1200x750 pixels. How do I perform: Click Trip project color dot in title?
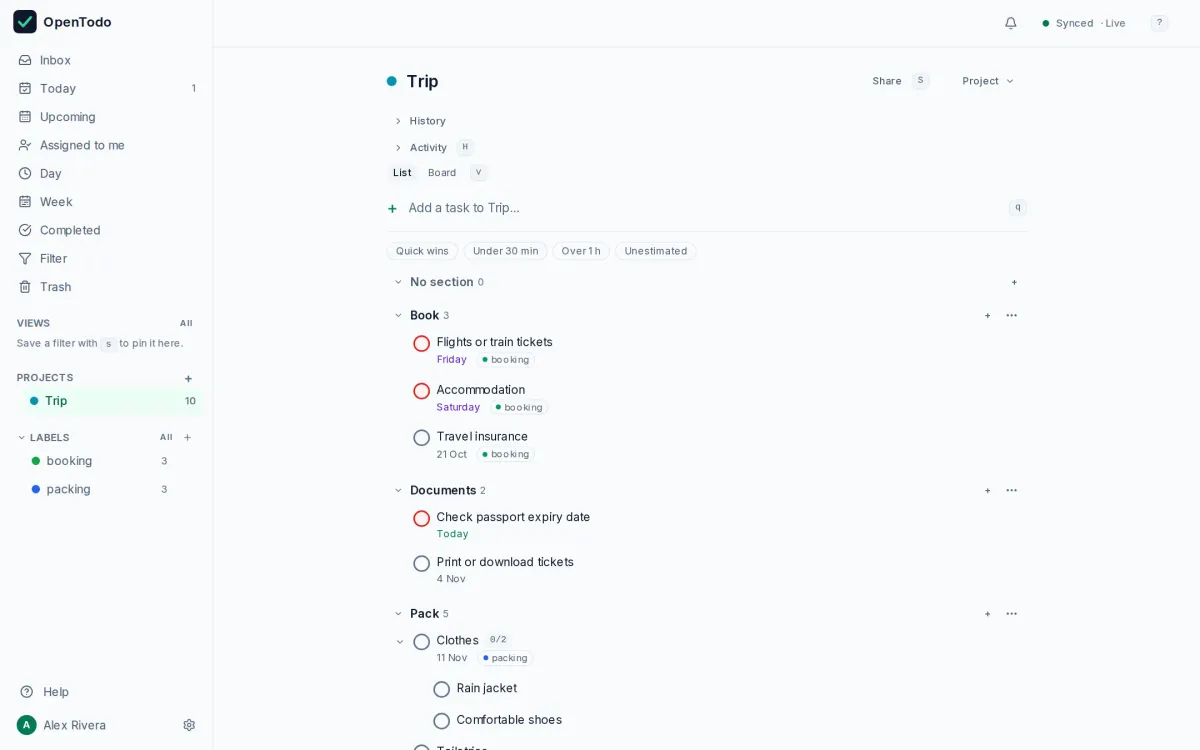(x=392, y=81)
